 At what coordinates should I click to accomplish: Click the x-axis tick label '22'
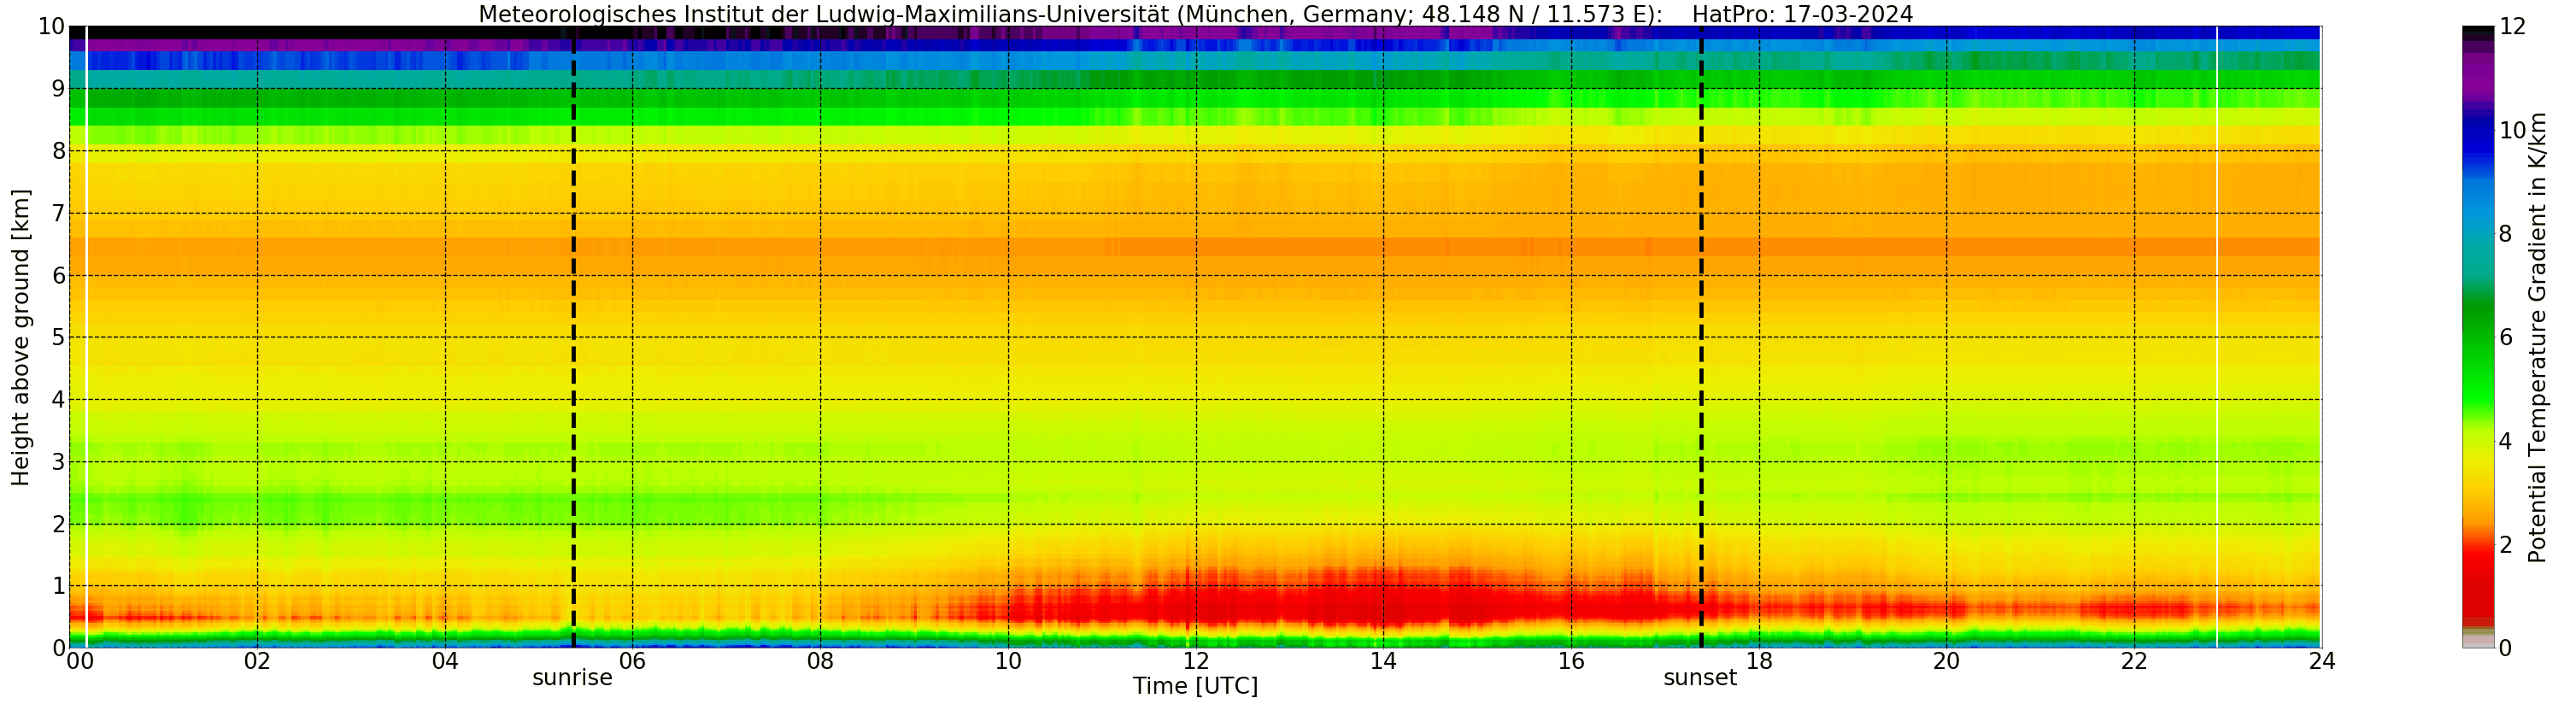click(x=2134, y=661)
